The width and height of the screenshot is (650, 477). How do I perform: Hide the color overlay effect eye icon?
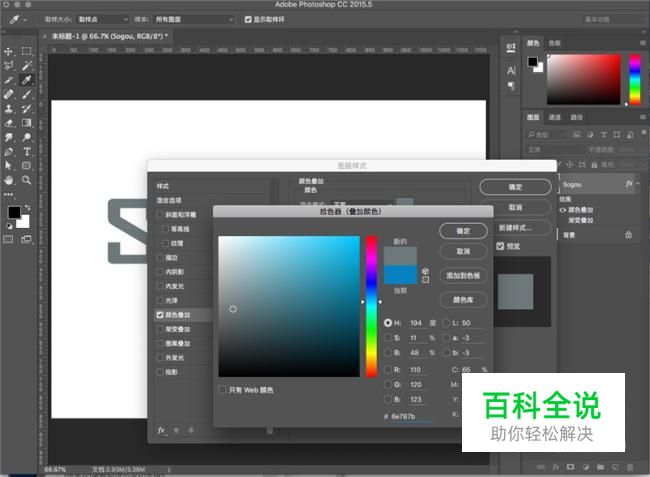[563, 210]
